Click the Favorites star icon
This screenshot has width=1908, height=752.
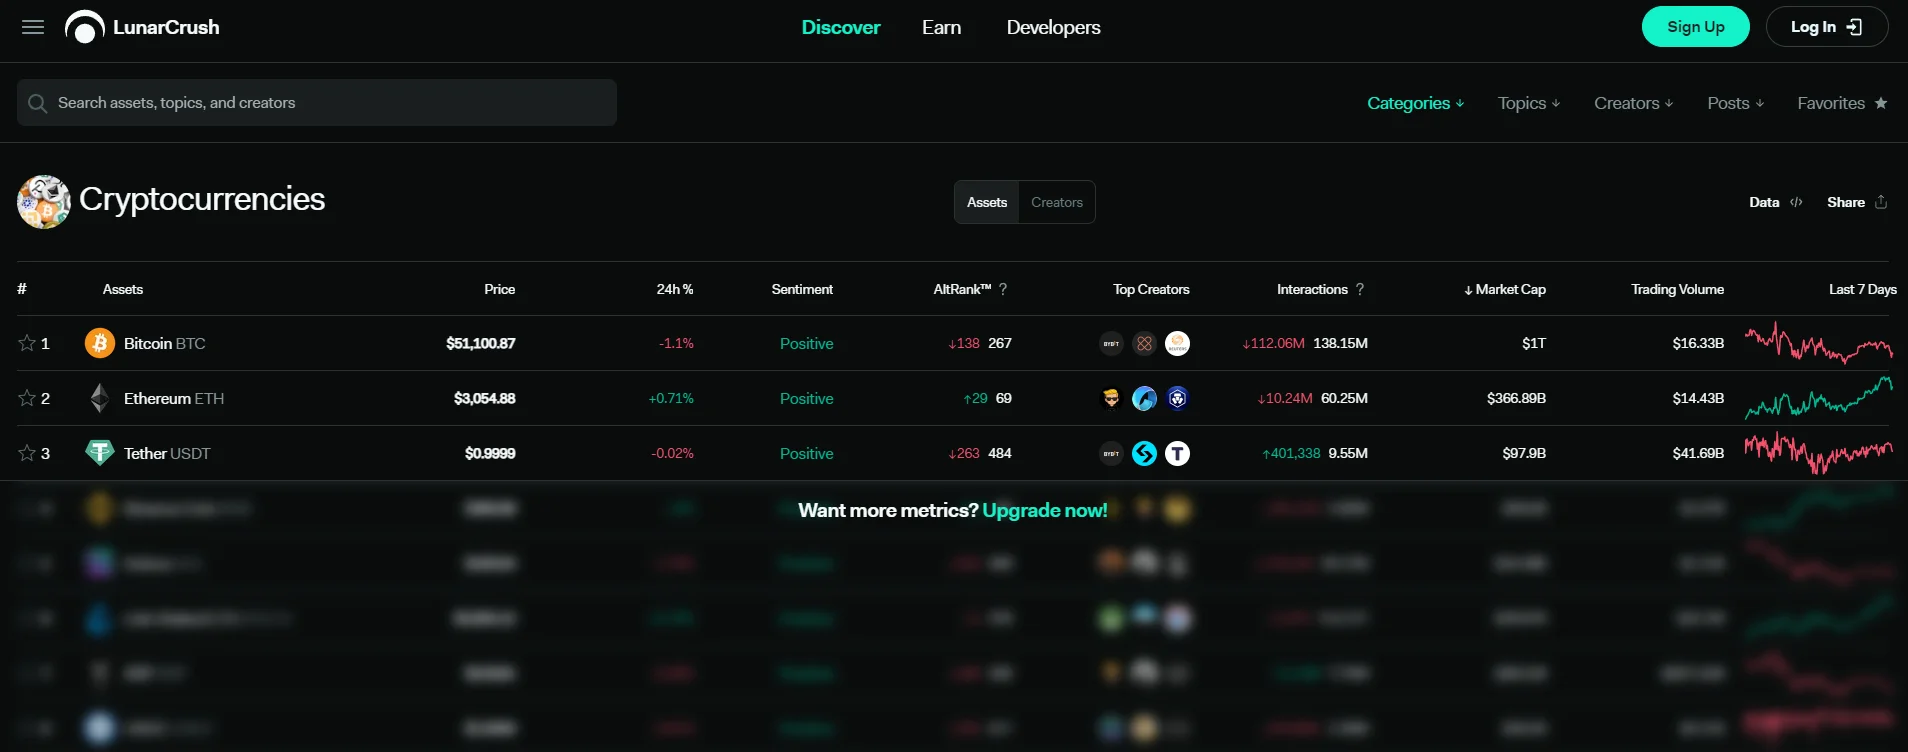(x=1881, y=103)
